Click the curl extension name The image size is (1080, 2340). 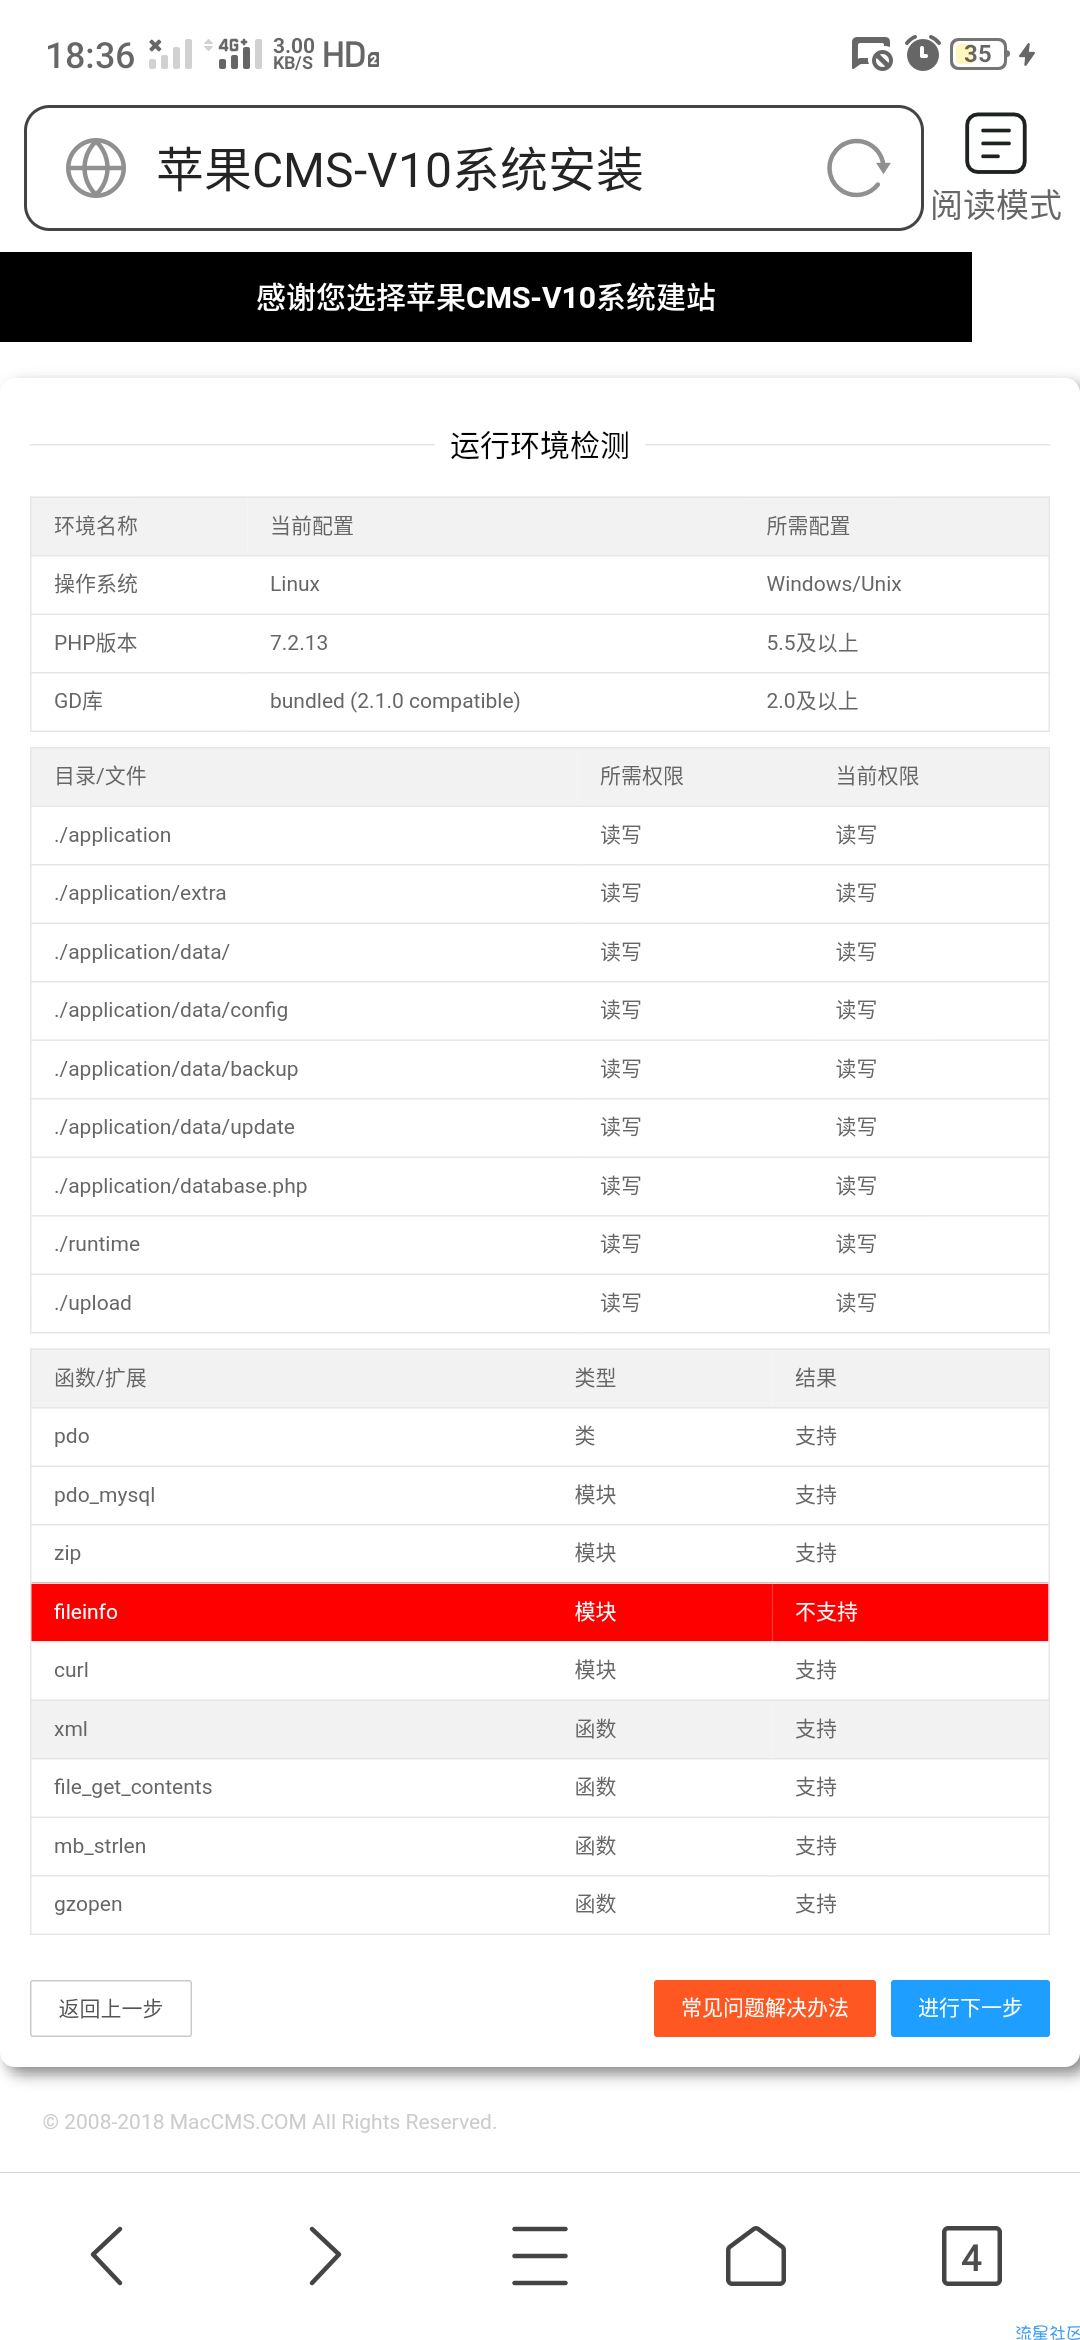71,1670
